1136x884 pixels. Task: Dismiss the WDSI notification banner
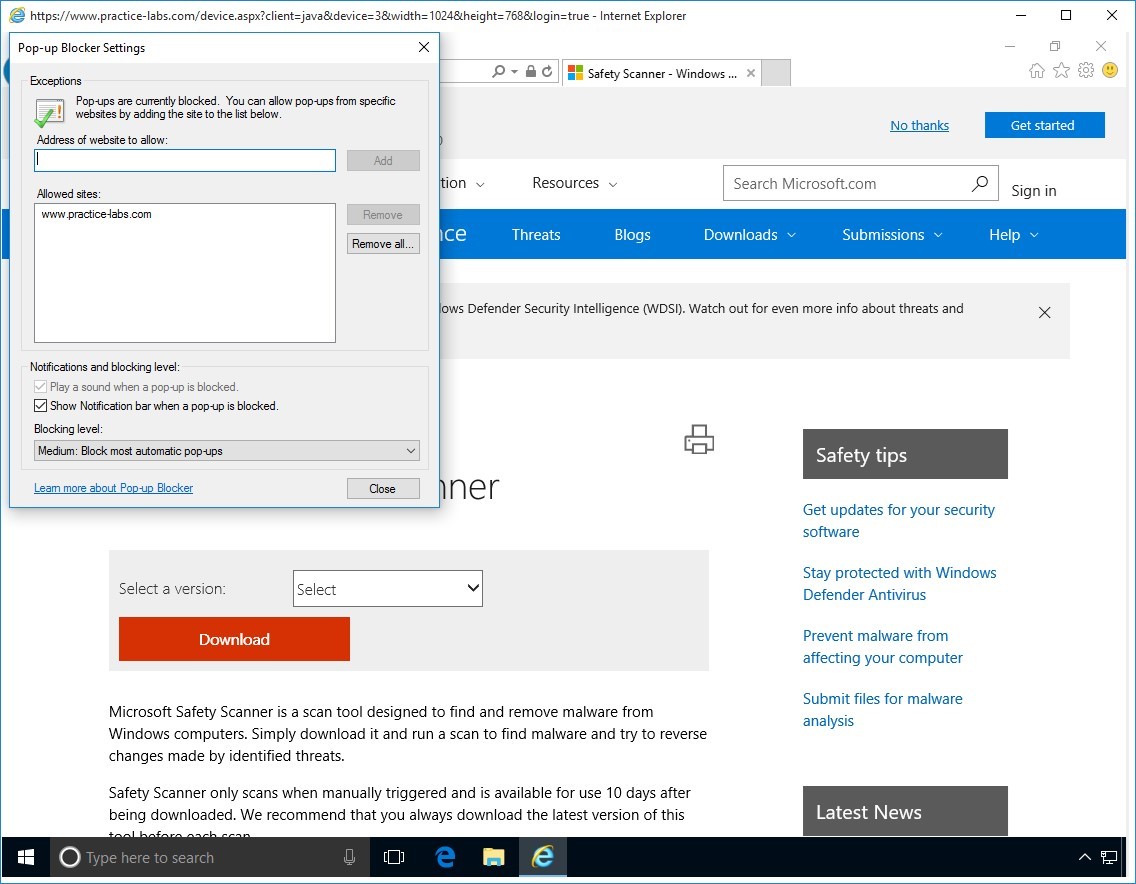(x=1044, y=312)
